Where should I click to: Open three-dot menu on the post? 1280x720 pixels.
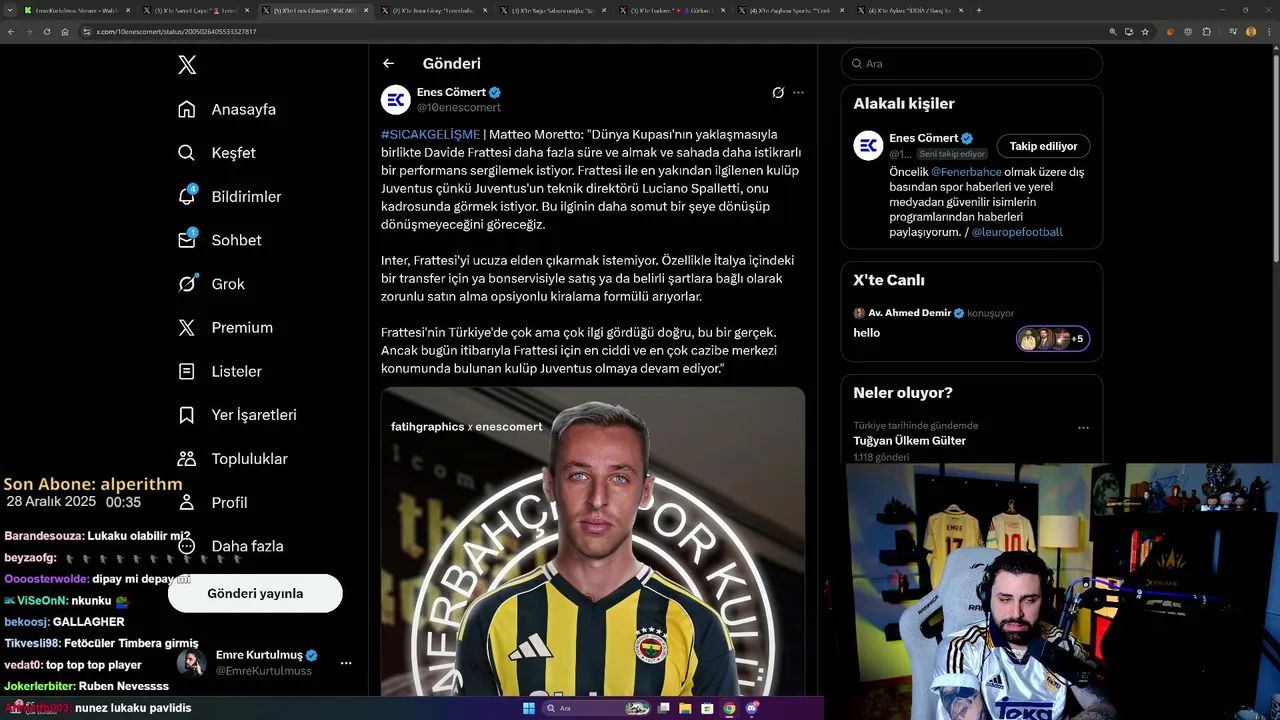[798, 92]
